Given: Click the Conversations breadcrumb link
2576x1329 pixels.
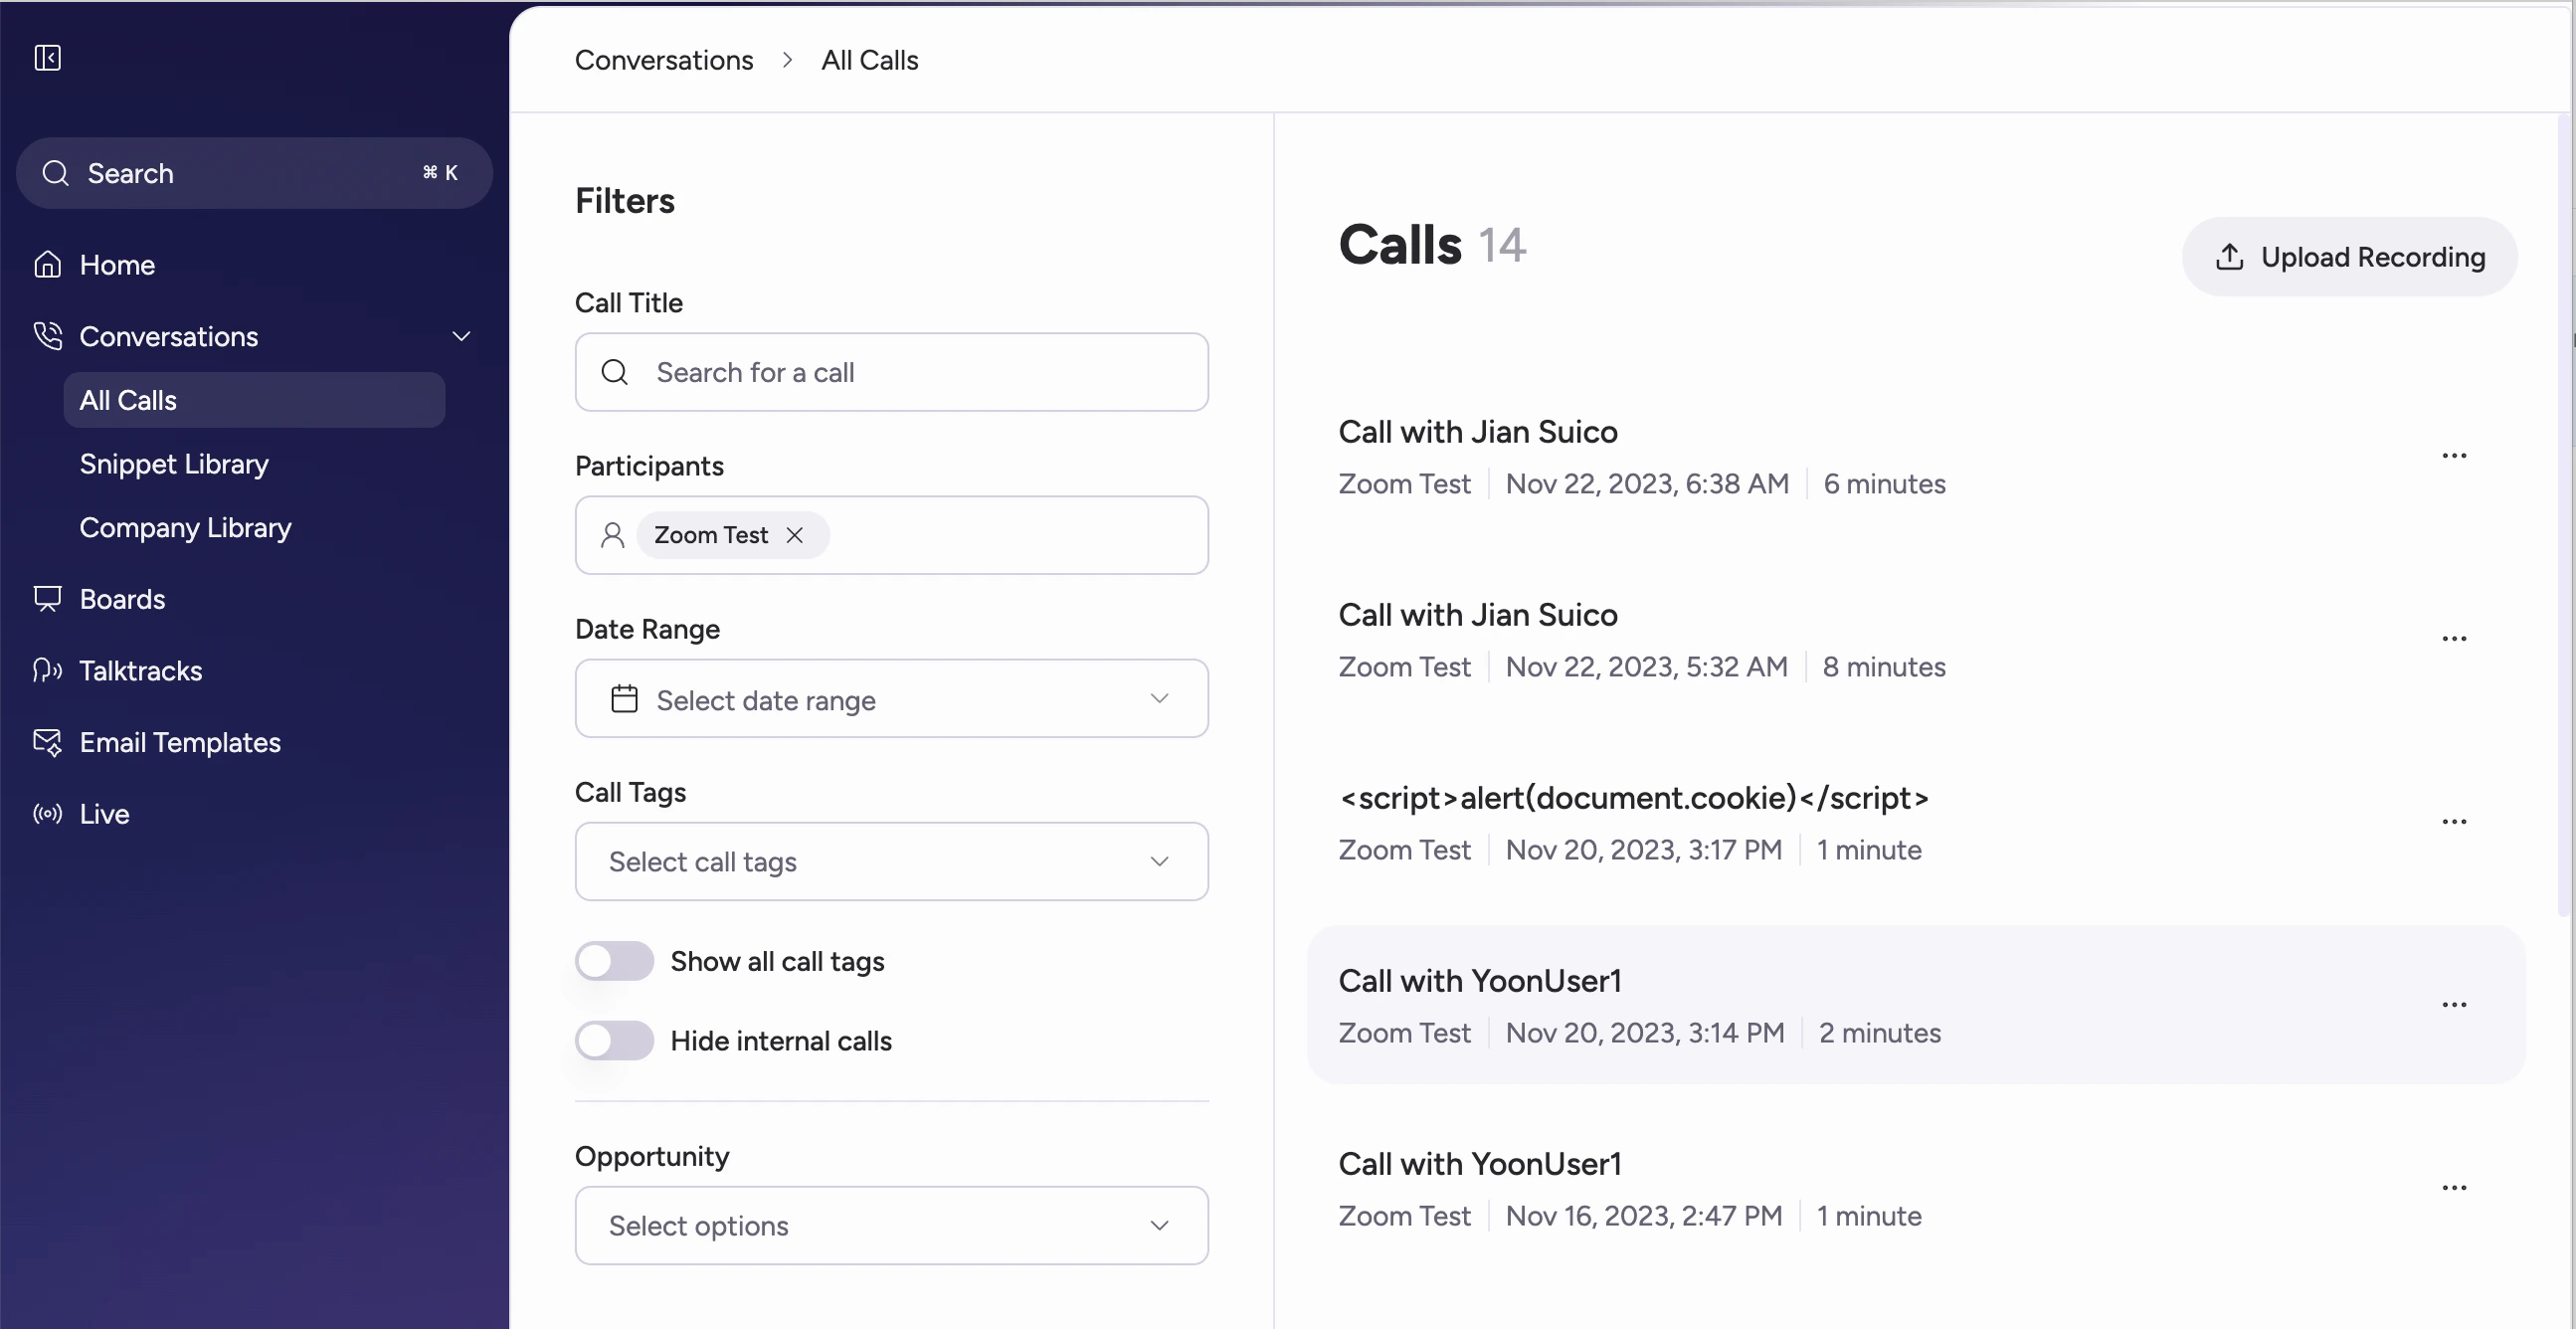Looking at the screenshot, I should coord(663,59).
